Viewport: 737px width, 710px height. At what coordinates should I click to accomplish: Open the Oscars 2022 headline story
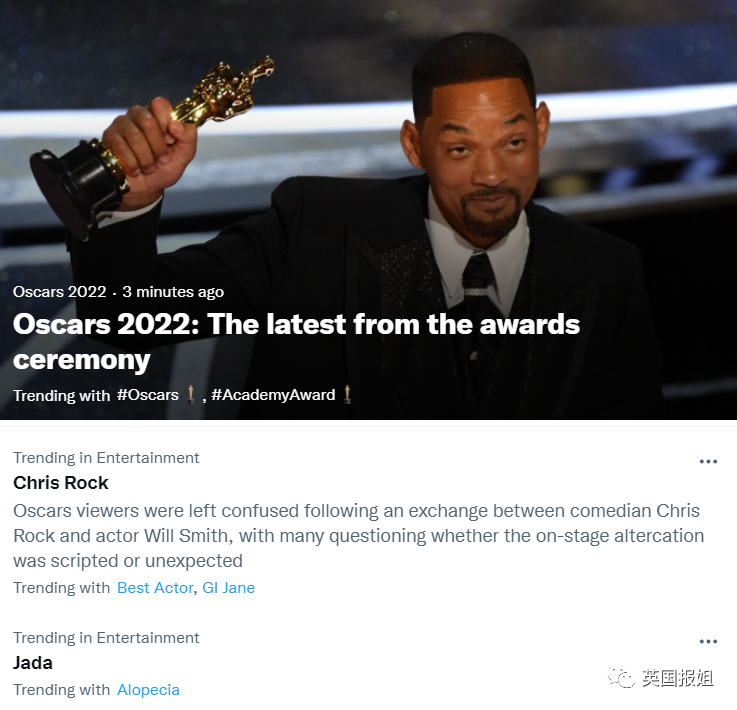pos(296,342)
